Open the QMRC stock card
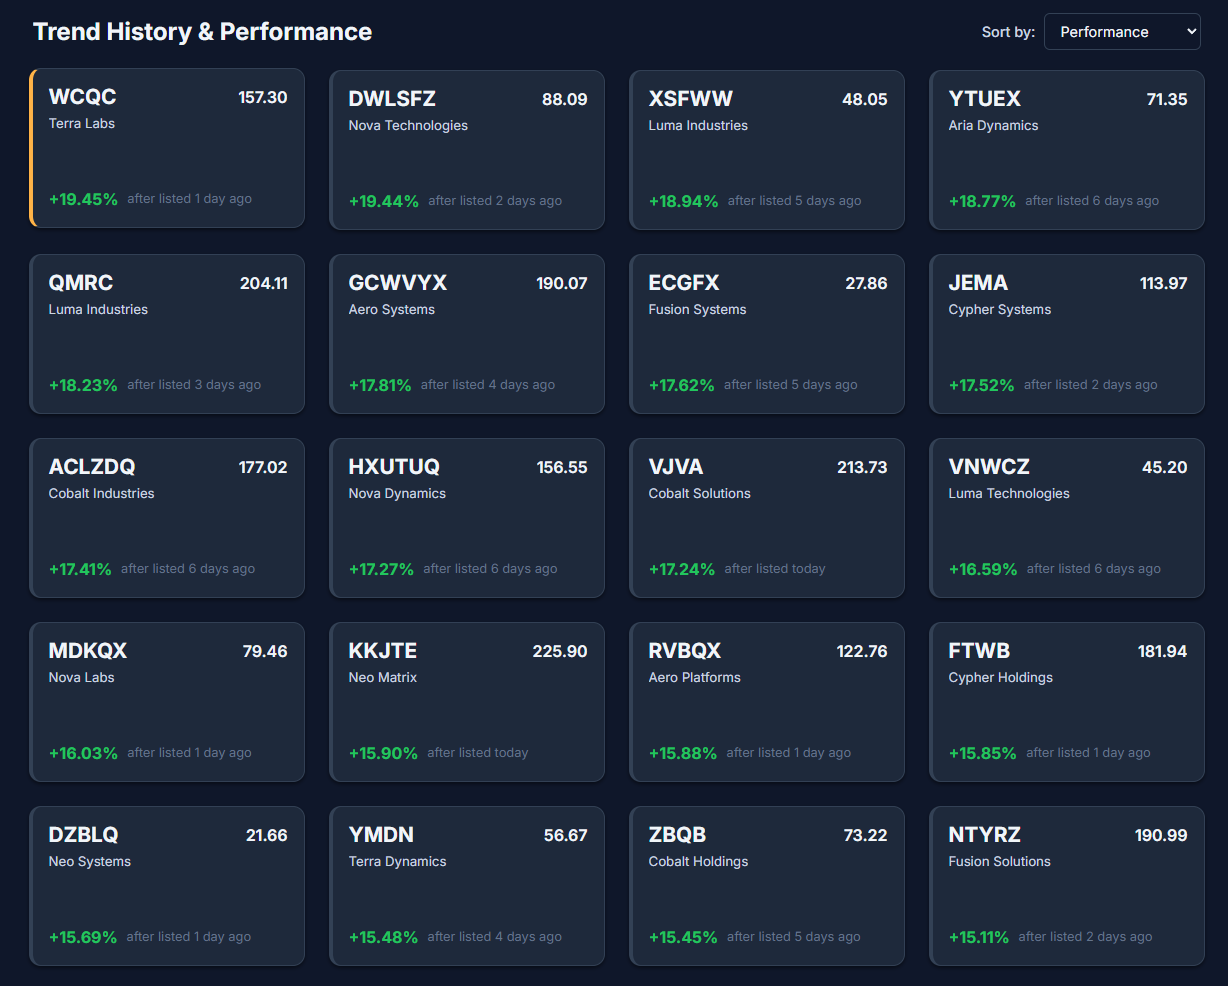The image size is (1228, 986). (167, 334)
